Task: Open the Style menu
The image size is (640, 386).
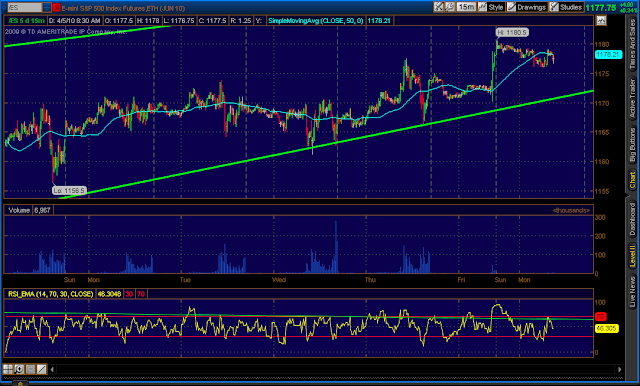Action: coord(491,7)
